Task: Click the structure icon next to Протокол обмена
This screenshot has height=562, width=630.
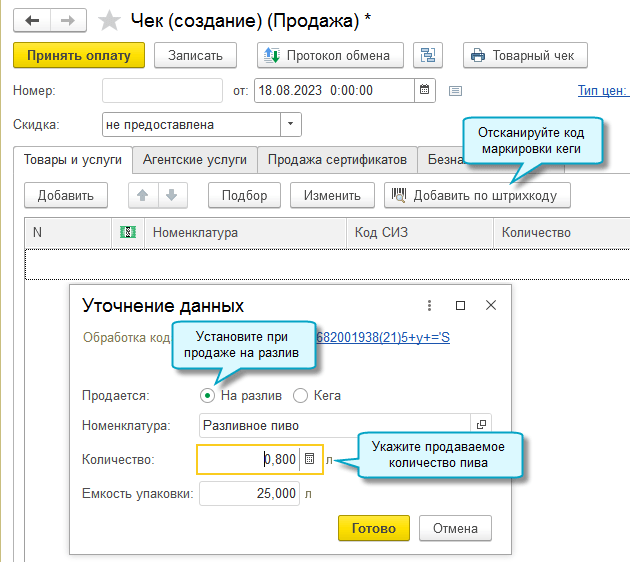Action: point(432,55)
